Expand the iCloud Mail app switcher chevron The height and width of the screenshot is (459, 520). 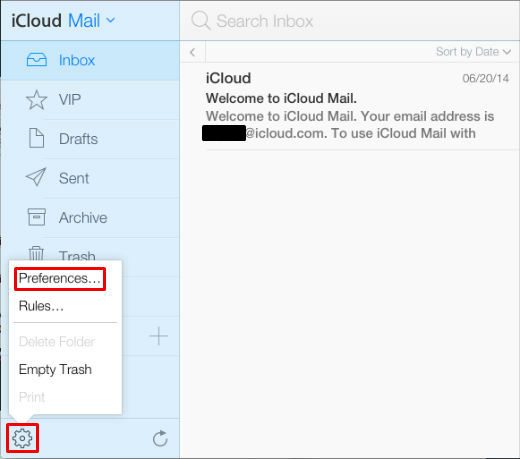(110, 20)
